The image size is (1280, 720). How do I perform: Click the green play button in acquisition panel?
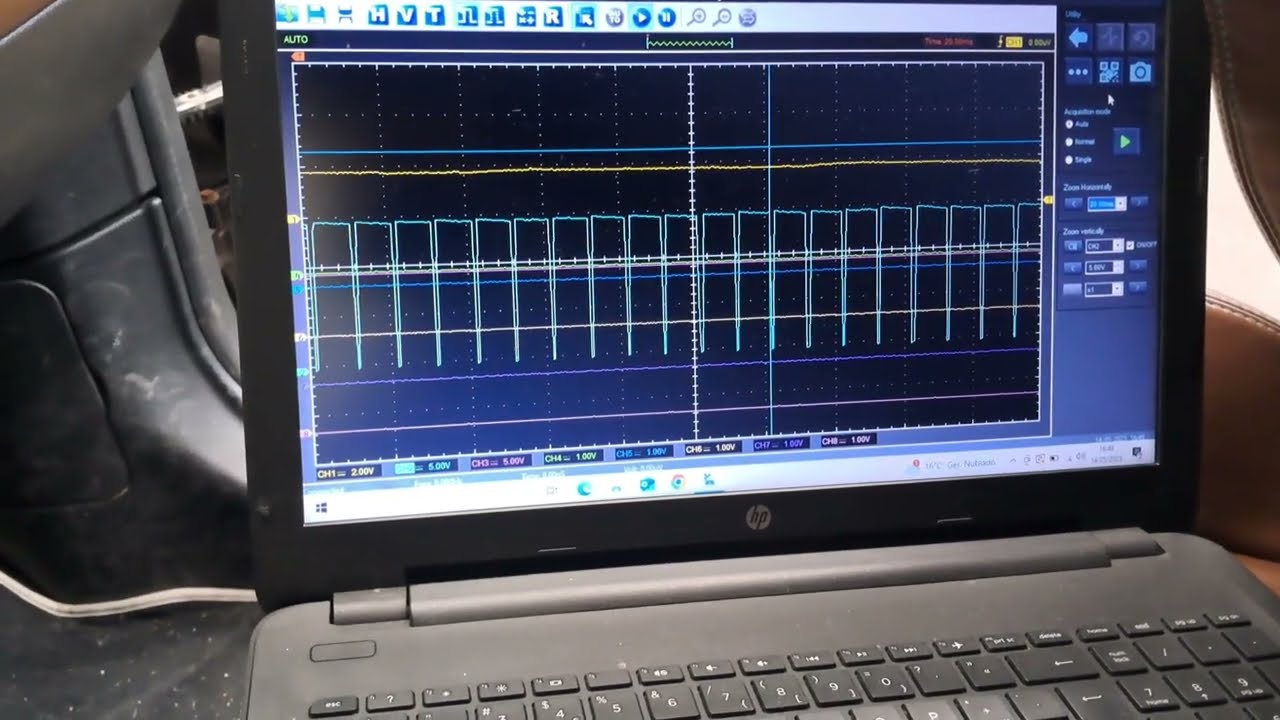1125,142
